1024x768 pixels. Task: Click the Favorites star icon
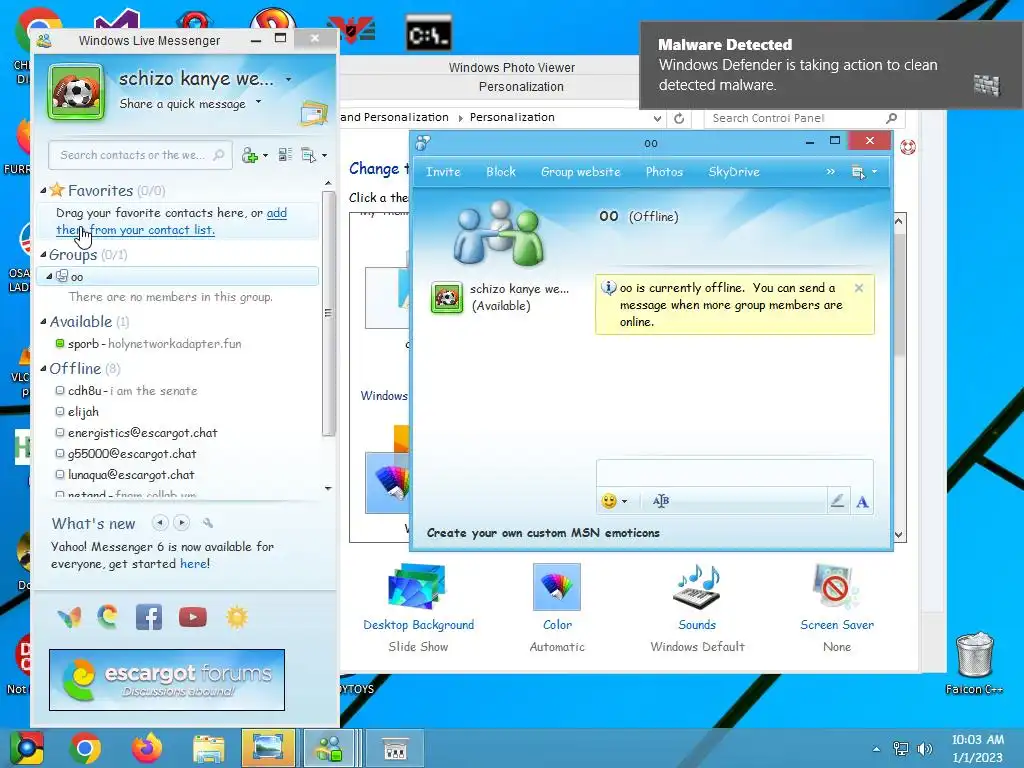[57, 190]
